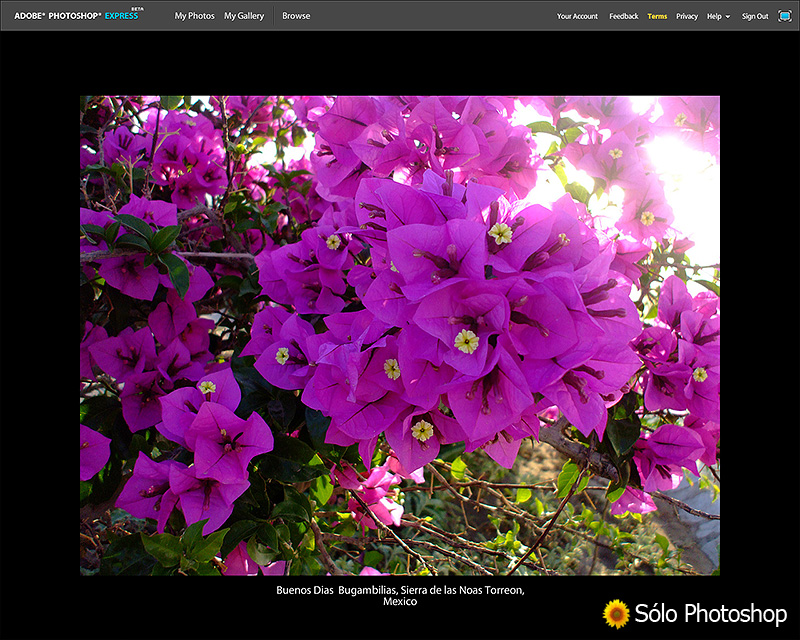Click the ADOBE PHOTOSHOP text in the logo
The width and height of the screenshot is (800, 640).
[x=57, y=15]
